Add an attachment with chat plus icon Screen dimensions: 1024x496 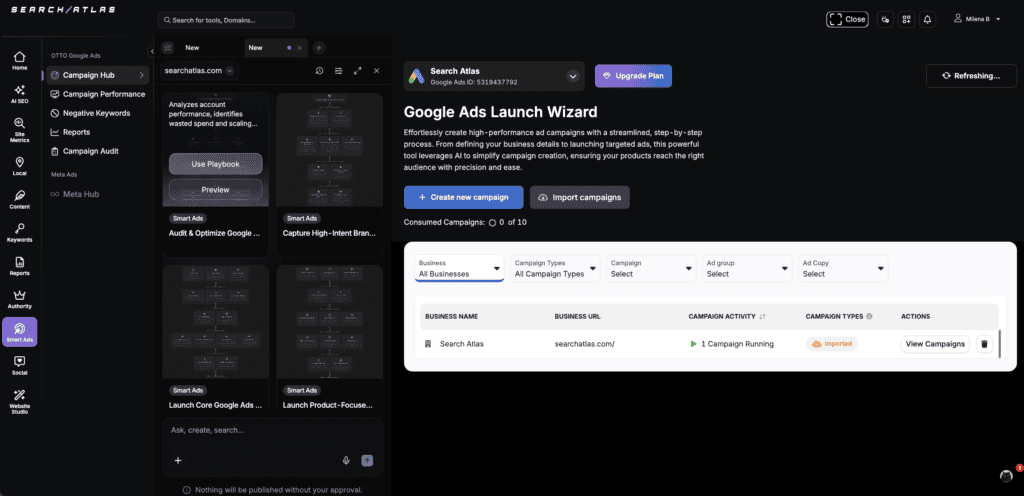click(x=178, y=460)
